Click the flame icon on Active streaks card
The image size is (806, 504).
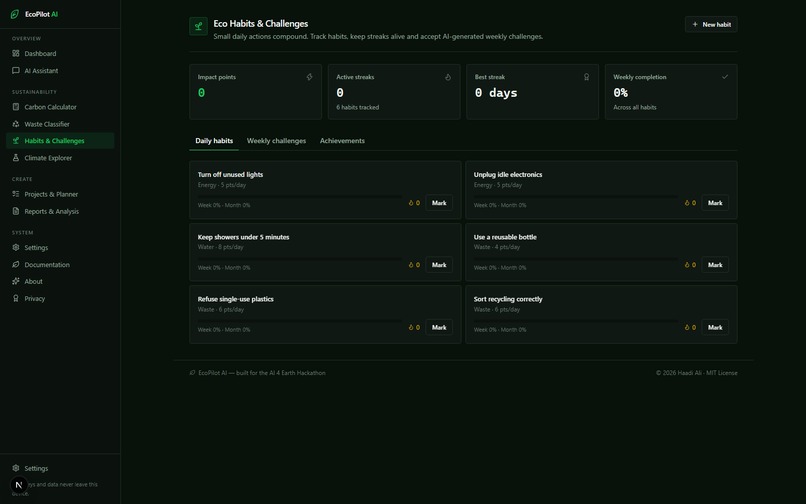pos(448,77)
